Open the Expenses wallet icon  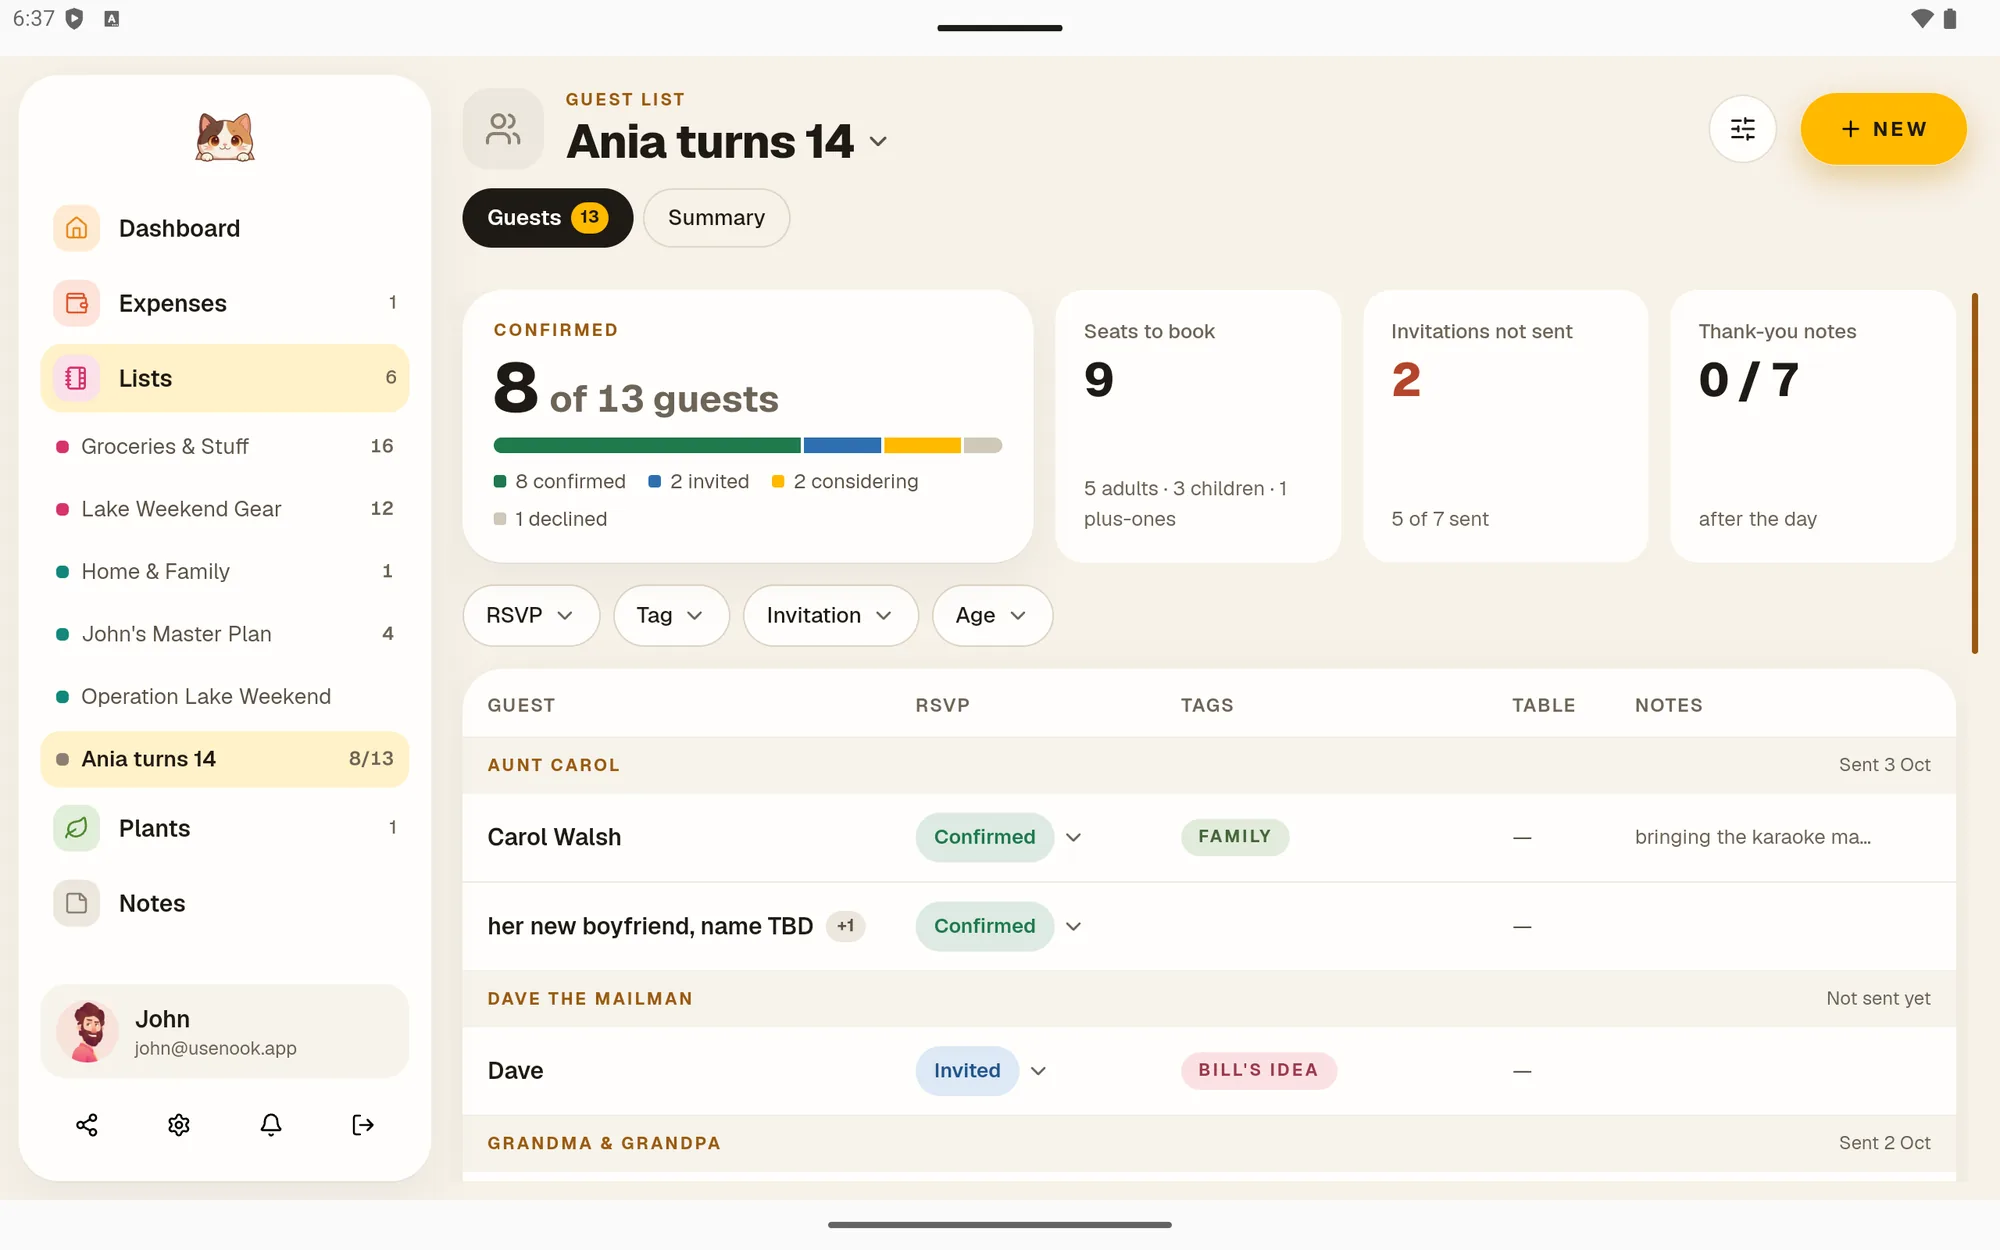76,303
